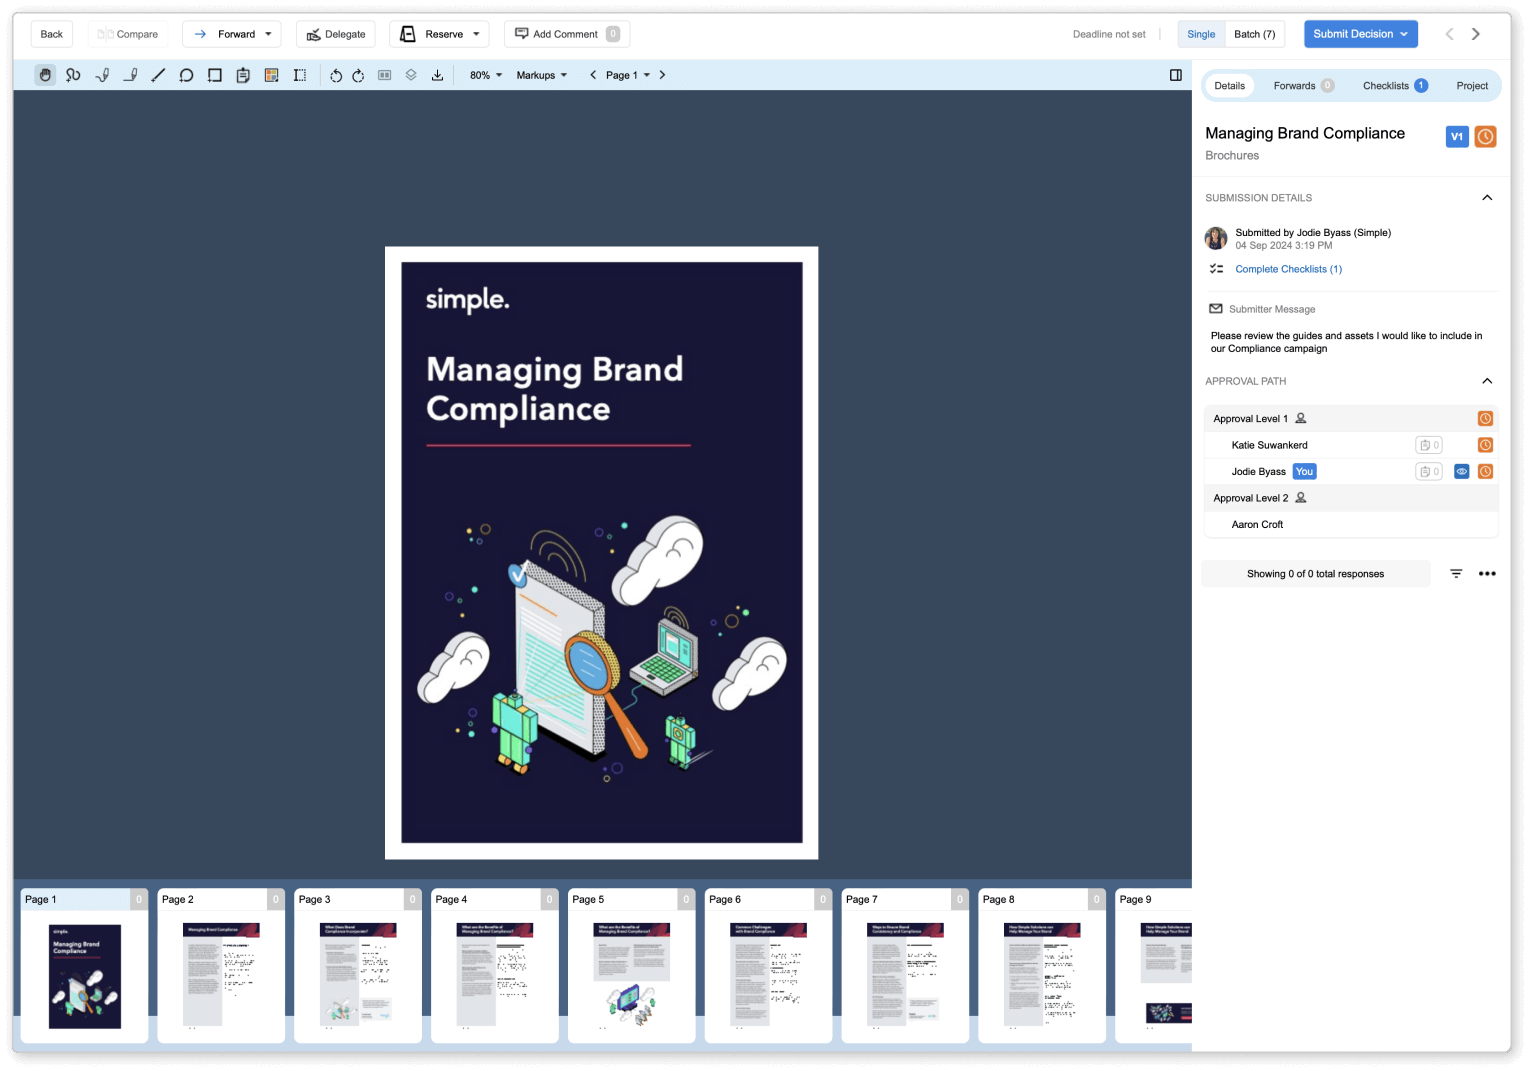Select the text selection tool

point(300,75)
